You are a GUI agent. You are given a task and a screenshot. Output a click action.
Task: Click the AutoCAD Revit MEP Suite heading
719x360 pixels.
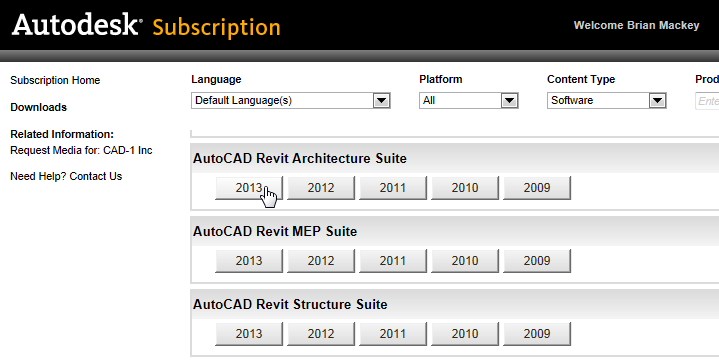[275, 232]
